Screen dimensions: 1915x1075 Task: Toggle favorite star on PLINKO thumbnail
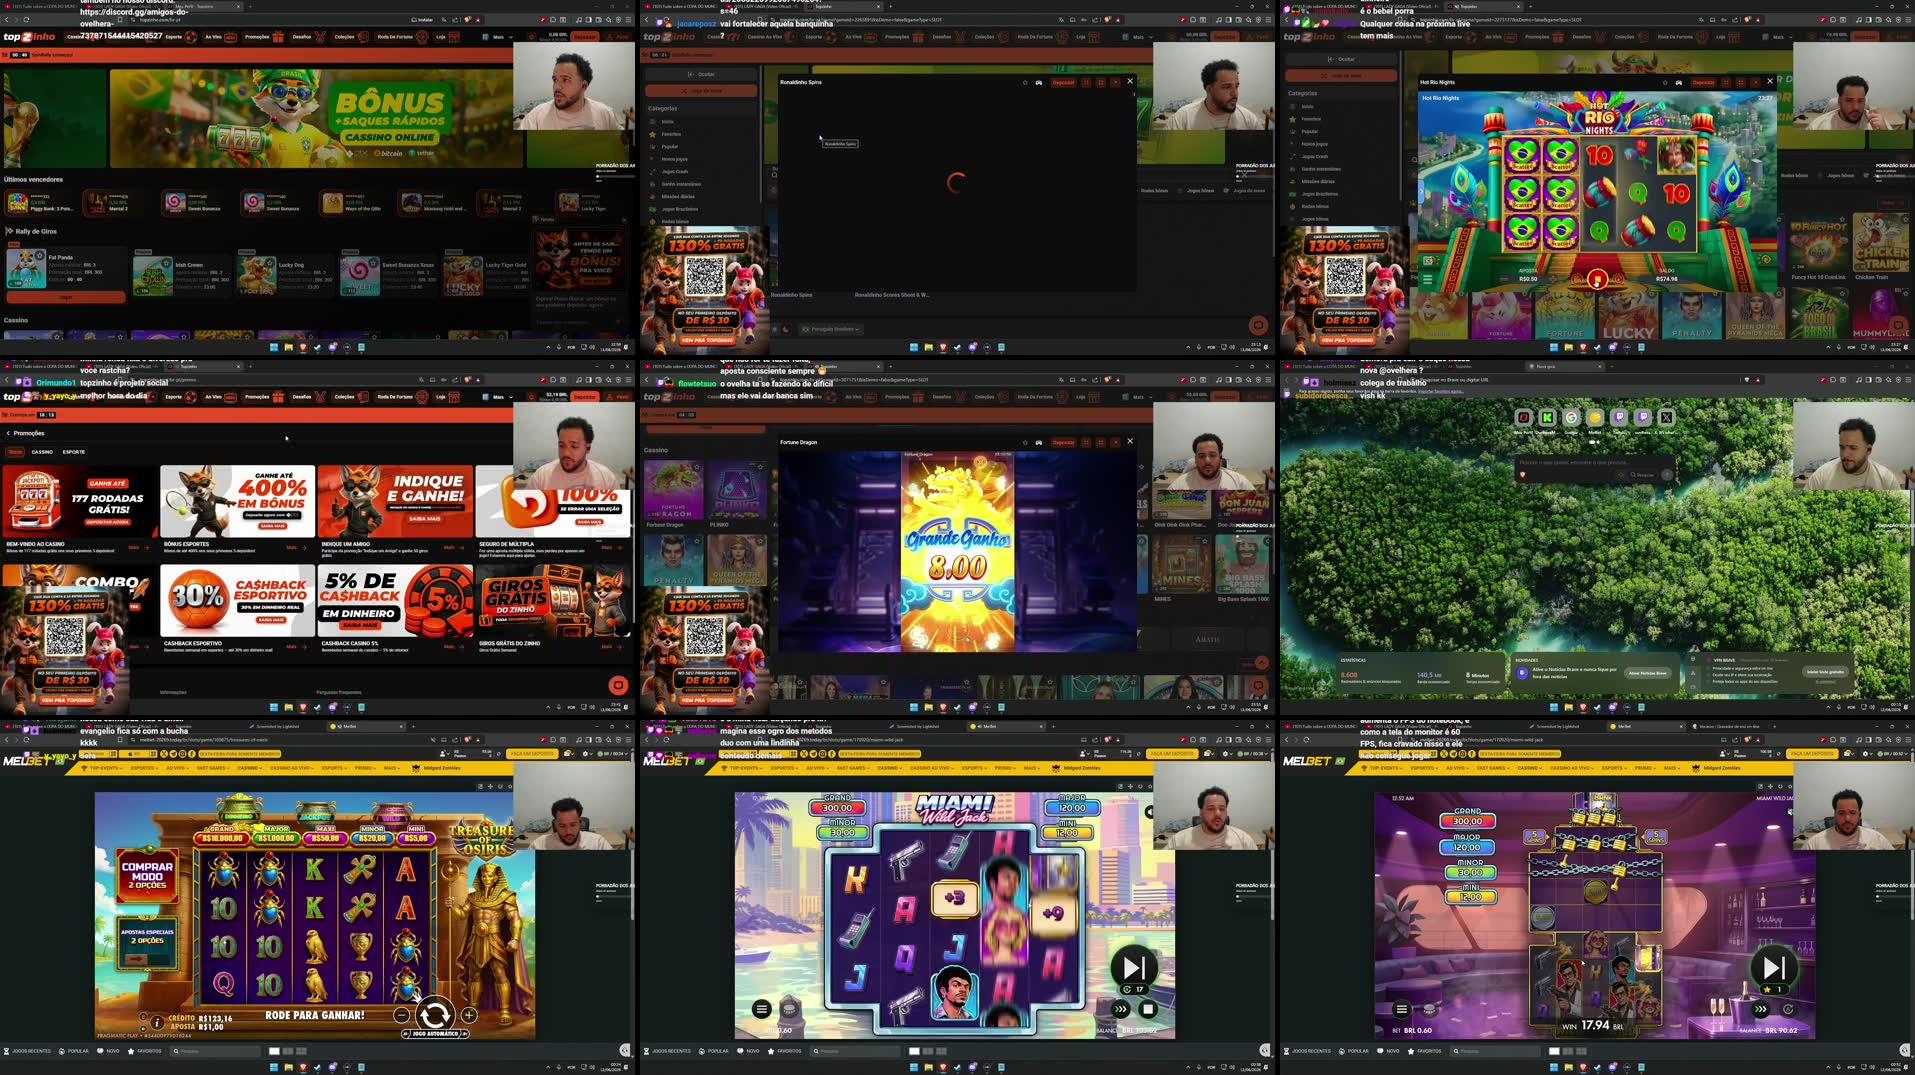[x=760, y=467]
